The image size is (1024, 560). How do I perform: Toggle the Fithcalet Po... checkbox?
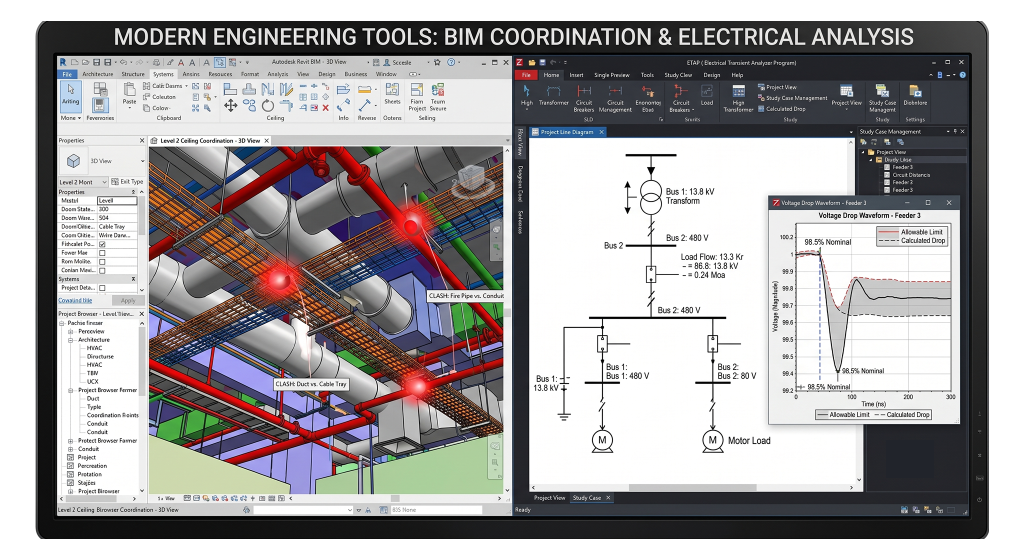[102, 244]
